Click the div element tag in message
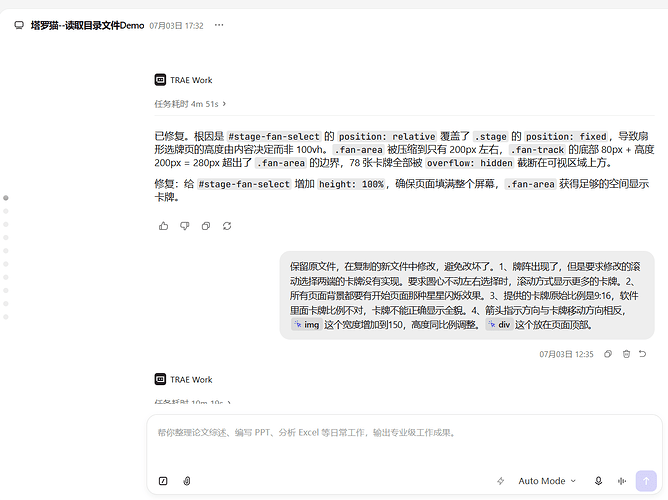 tap(499, 325)
